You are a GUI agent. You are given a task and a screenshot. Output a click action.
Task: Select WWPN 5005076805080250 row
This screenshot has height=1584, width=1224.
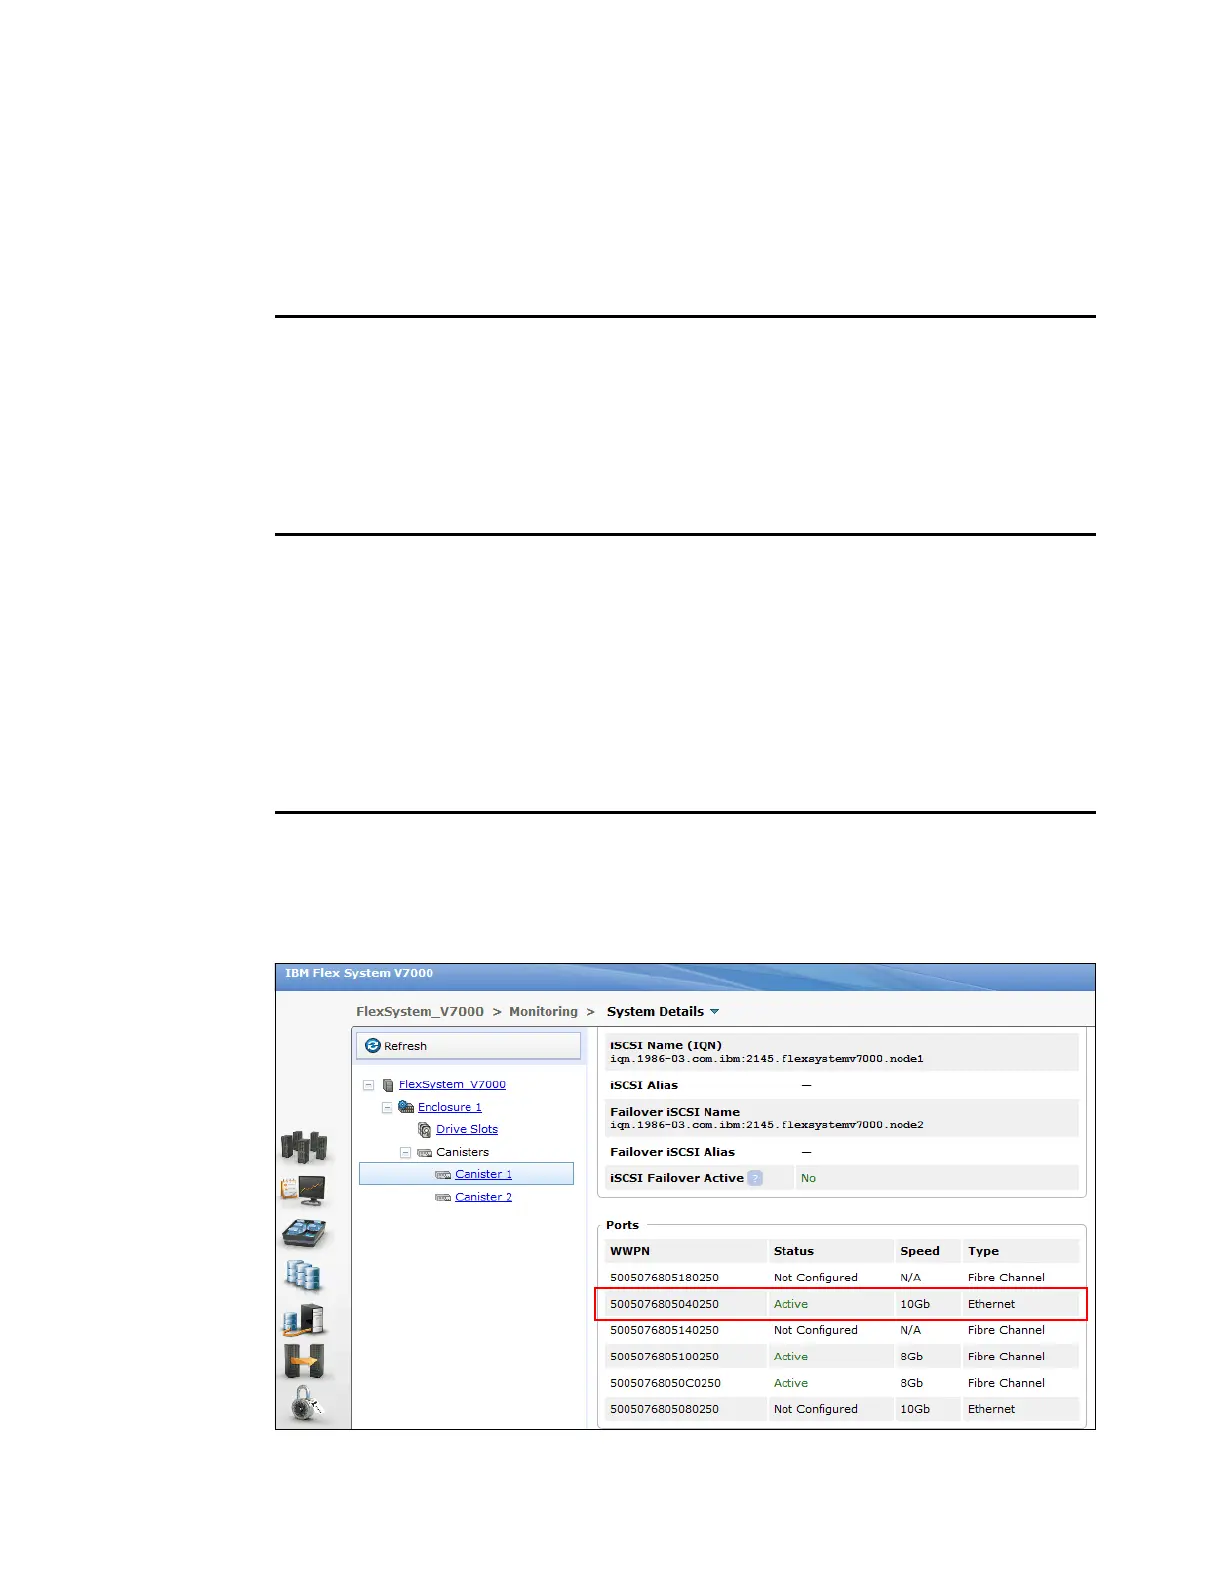point(842,1409)
